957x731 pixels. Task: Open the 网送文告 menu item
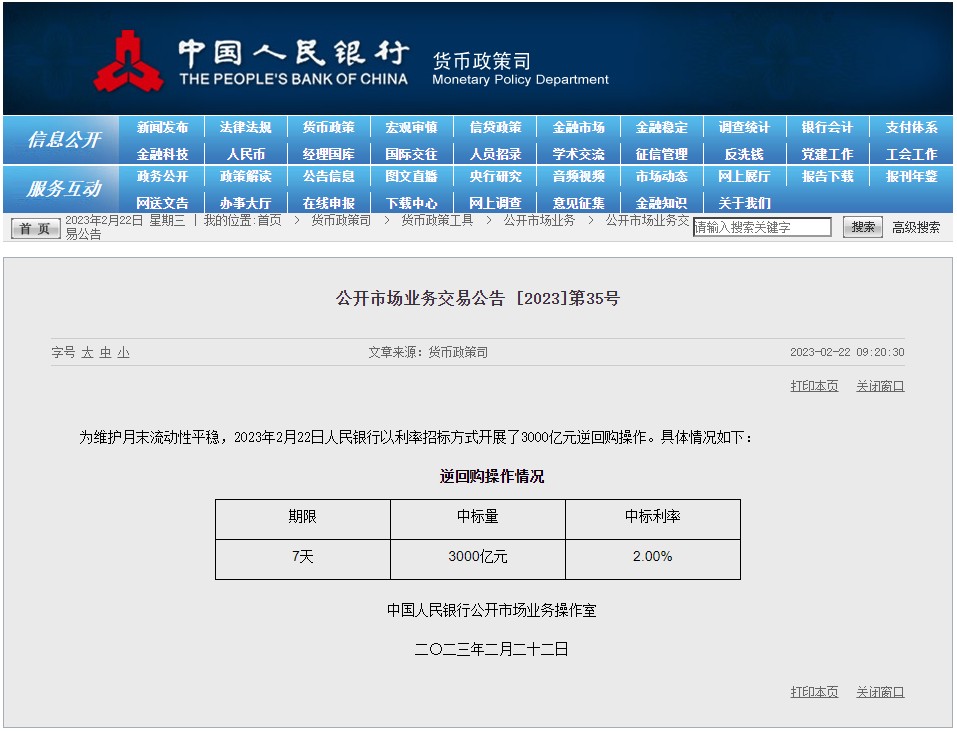tap(162, 203)
